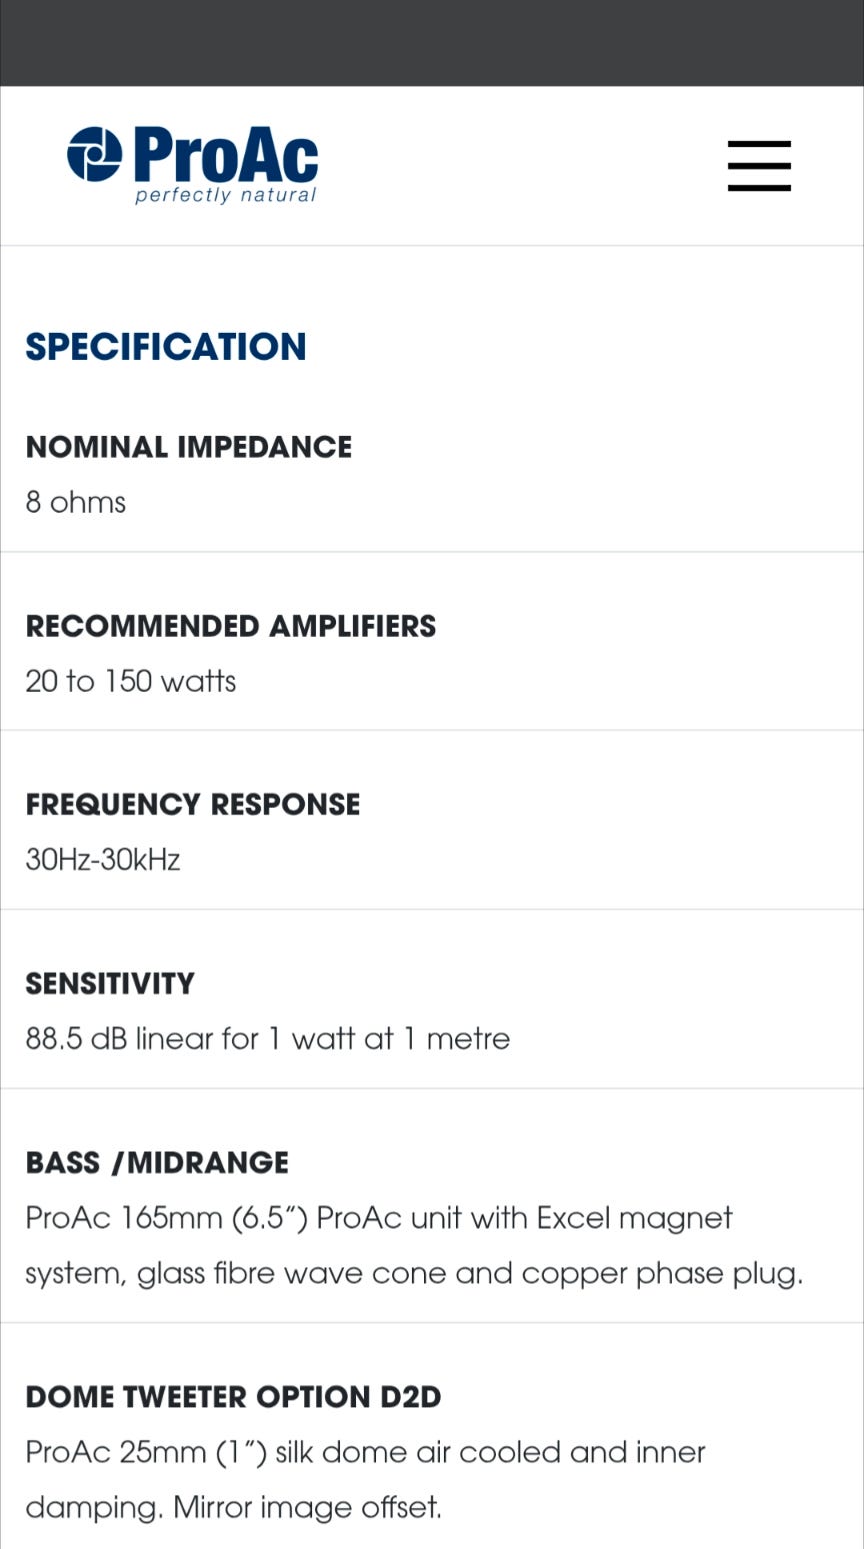Open the hamburger navigation menu
Image resolution: width=864 pixels, height=1549 pixels.
point(759,165)
